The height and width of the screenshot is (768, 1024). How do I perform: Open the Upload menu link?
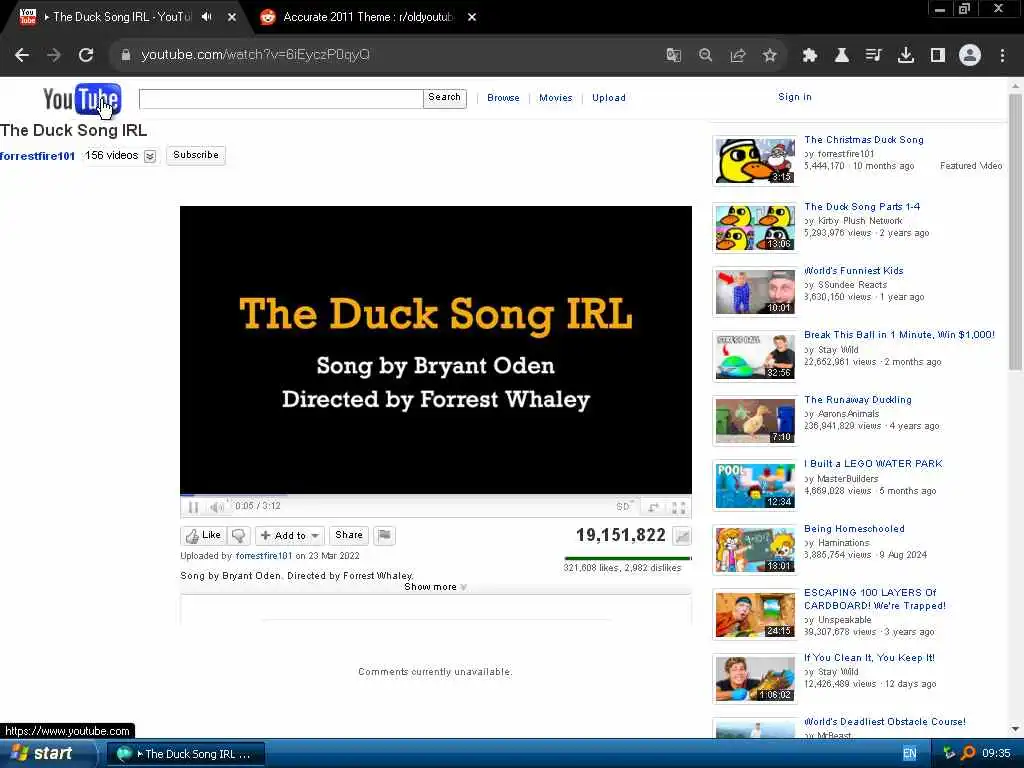pos(609,98)
